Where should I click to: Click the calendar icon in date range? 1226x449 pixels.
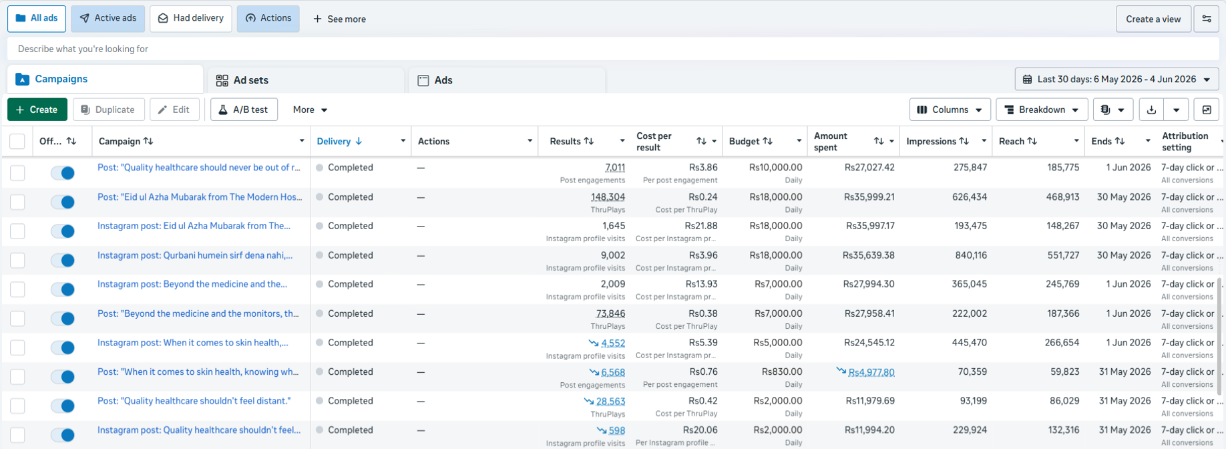tap(1027, 79)
